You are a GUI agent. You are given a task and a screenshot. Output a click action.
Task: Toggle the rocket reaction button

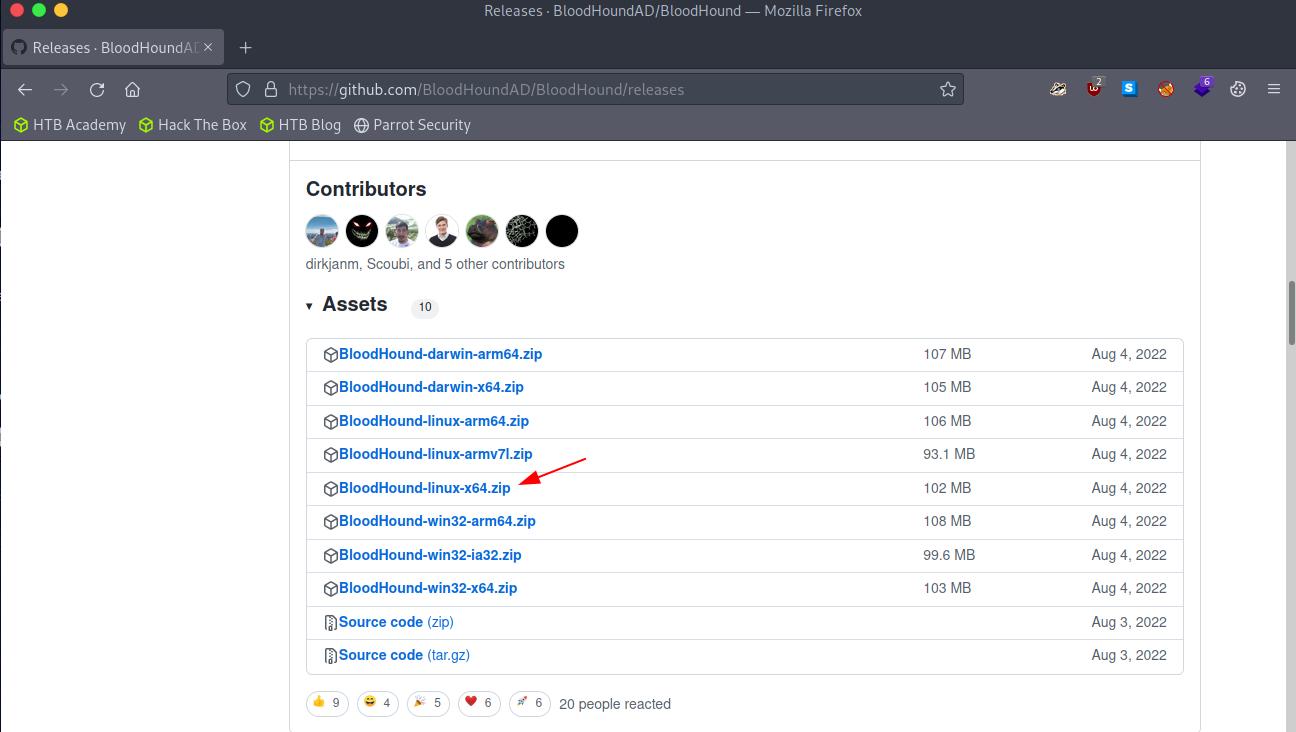(529, 703)
